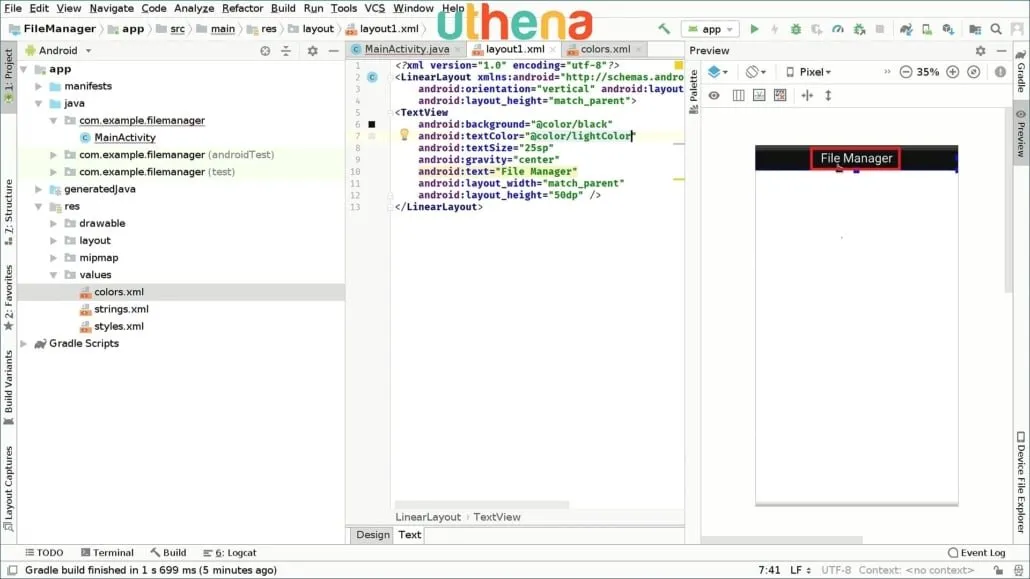Open the app run configuration dropdown

click(x=711, y=29)
